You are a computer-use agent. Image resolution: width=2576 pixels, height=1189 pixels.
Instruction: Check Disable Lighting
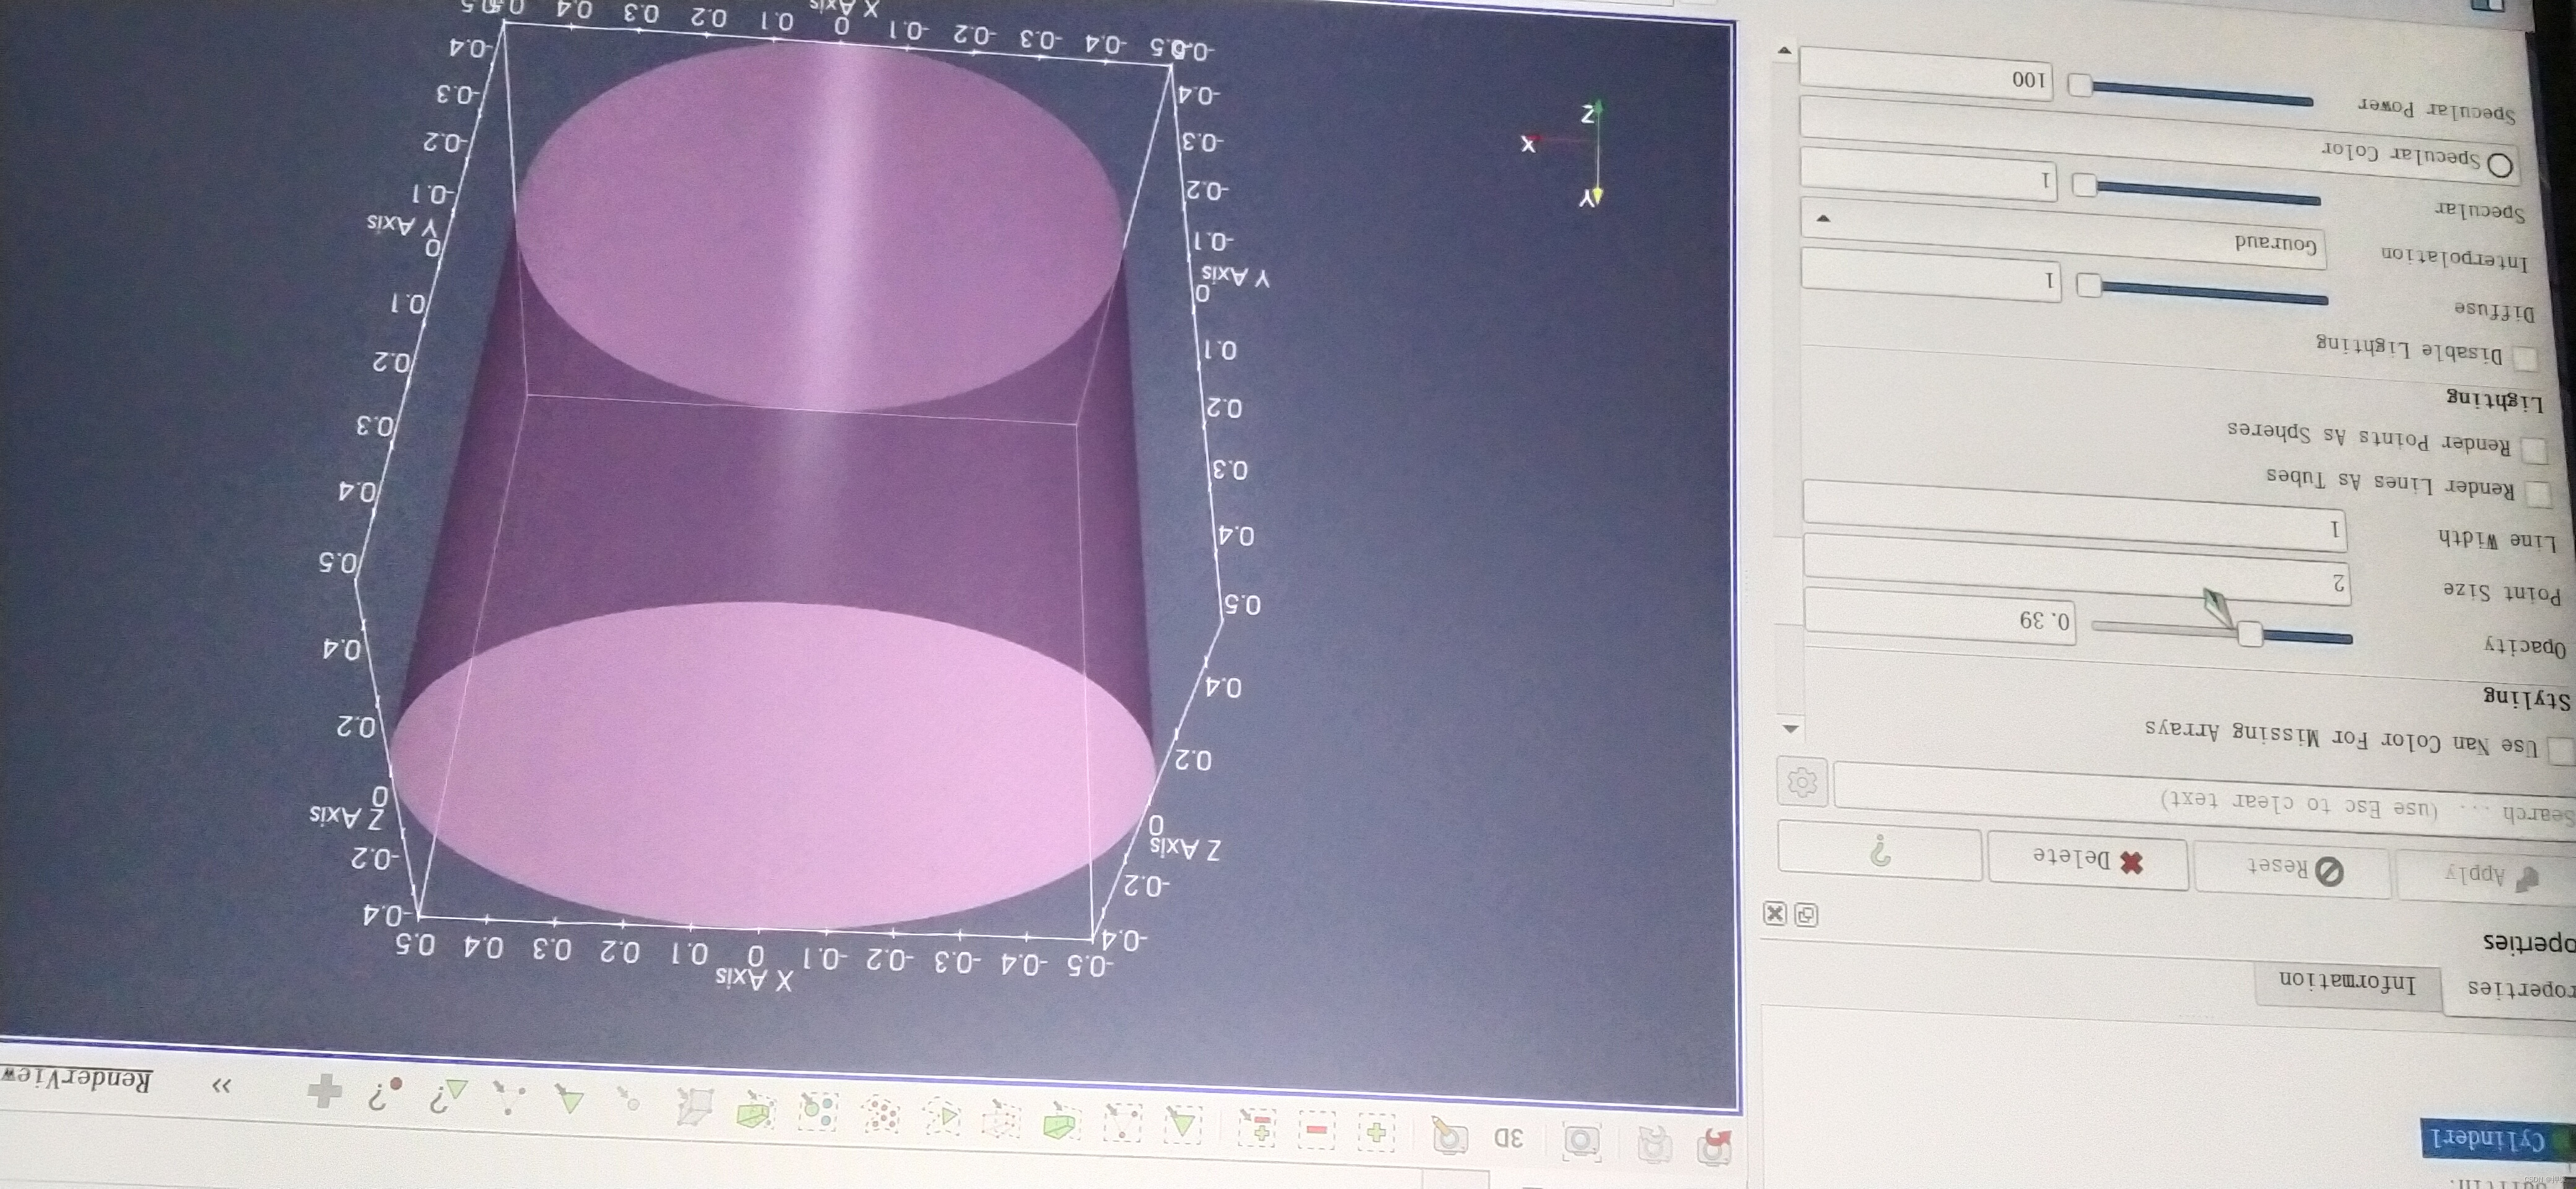pos(2526,358)
